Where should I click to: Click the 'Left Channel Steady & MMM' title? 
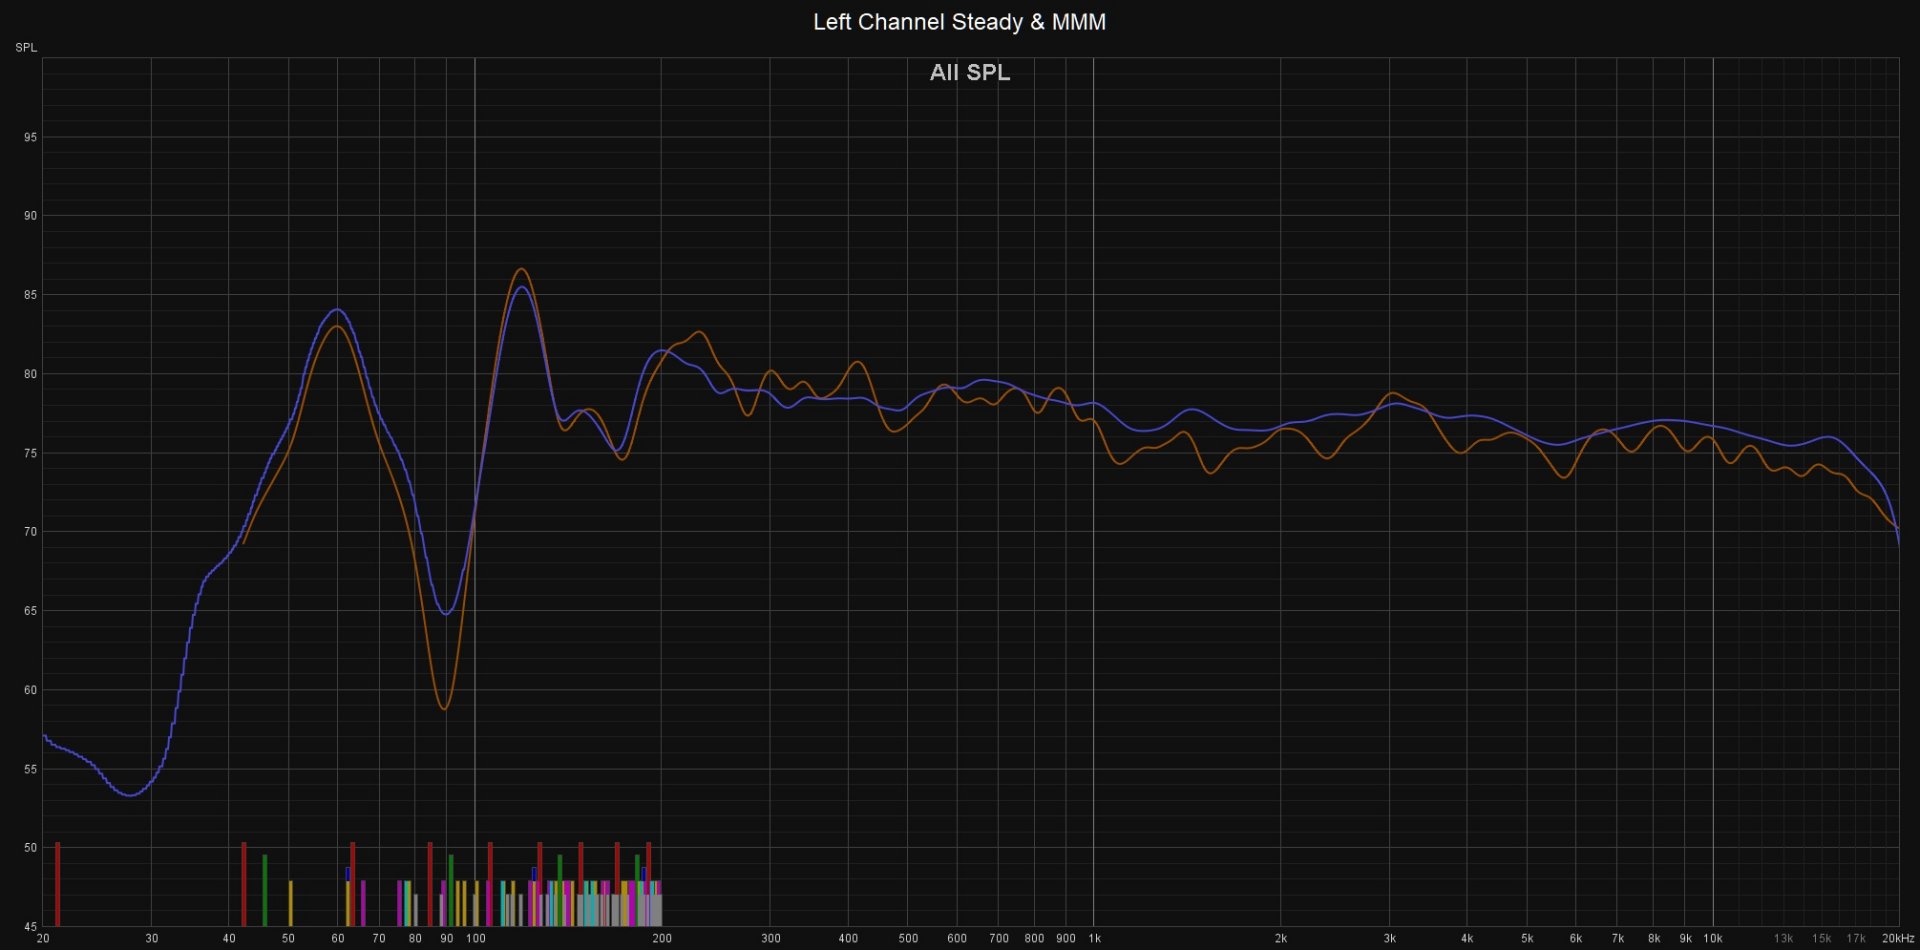point(959,22)
